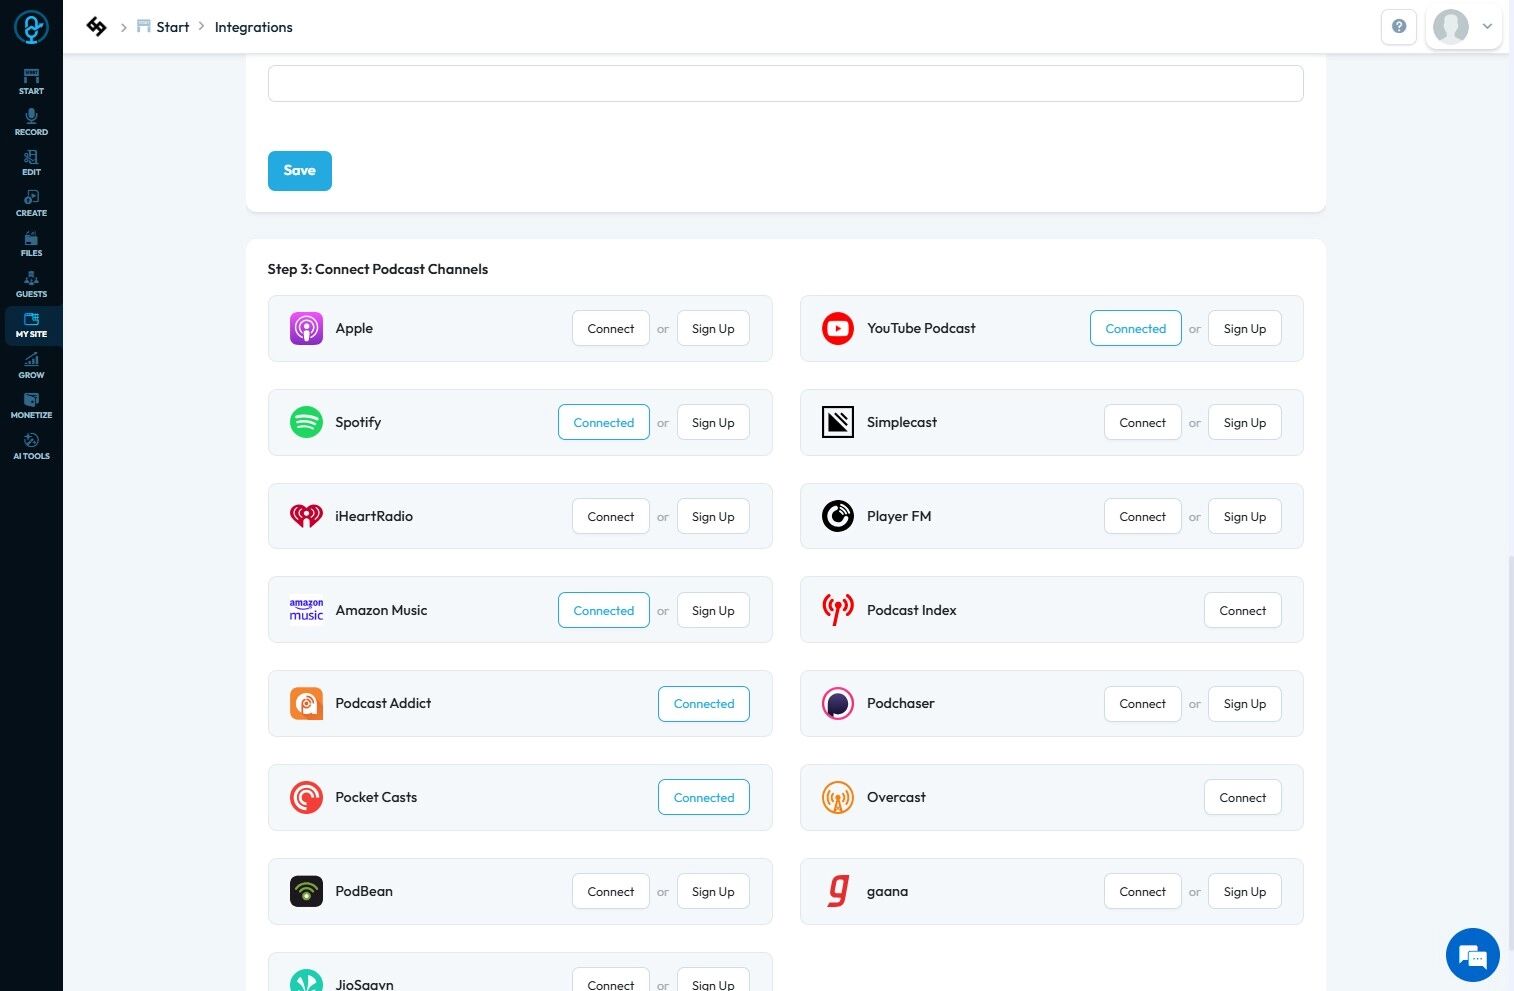Image resolution: width=1514 pixels, height=991 pixels.
Task: Connect the Overcast channel
Action: click(x=1243, y=798)
